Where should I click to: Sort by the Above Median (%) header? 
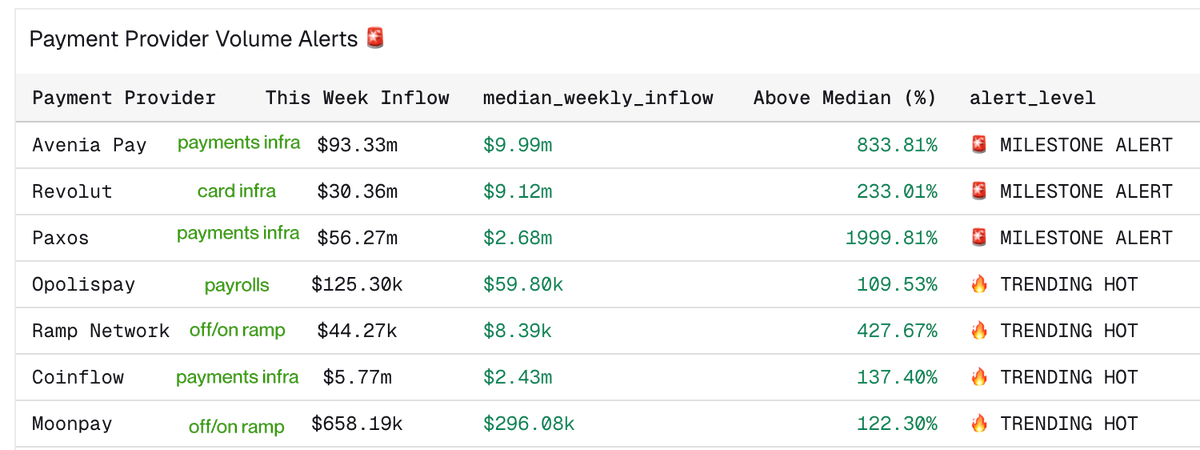pyautogui.click(x=845, y=98)
